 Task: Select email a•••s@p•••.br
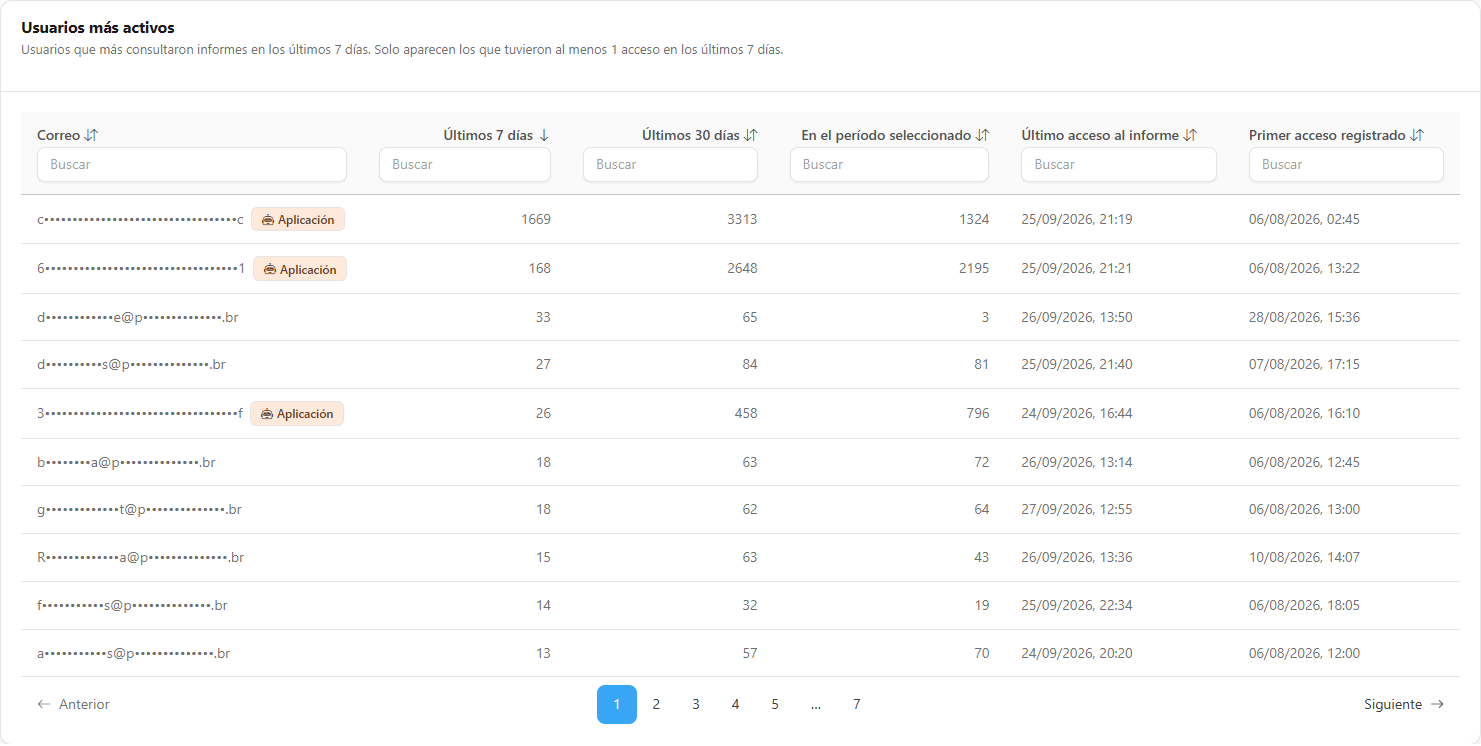pyautogui.click(x=134, y=653)
